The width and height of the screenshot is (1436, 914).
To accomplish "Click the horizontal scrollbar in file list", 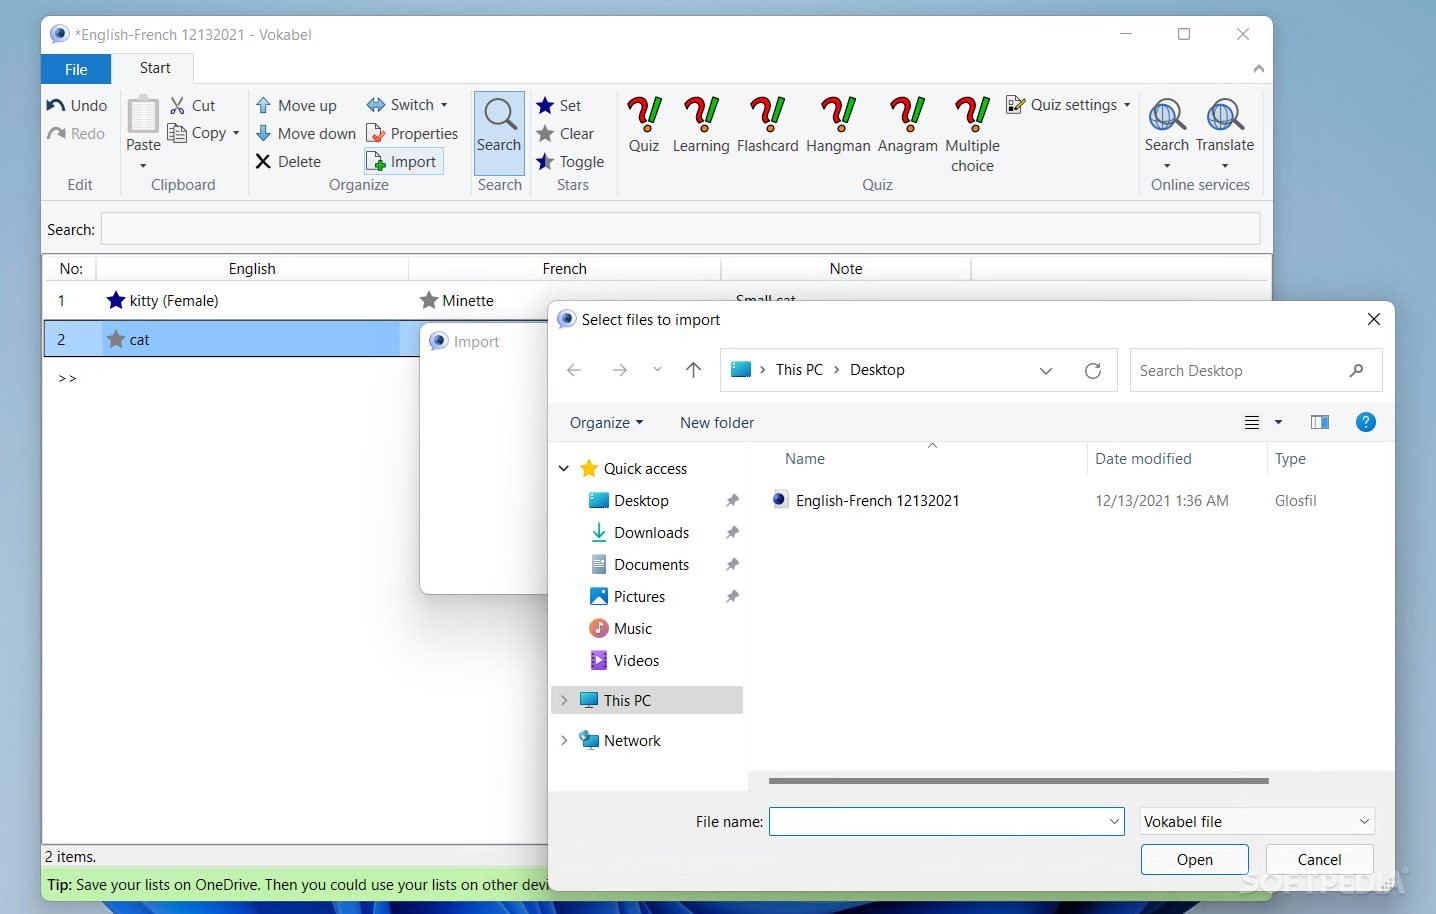I will pyautogui.click(x=1018, y=781).
